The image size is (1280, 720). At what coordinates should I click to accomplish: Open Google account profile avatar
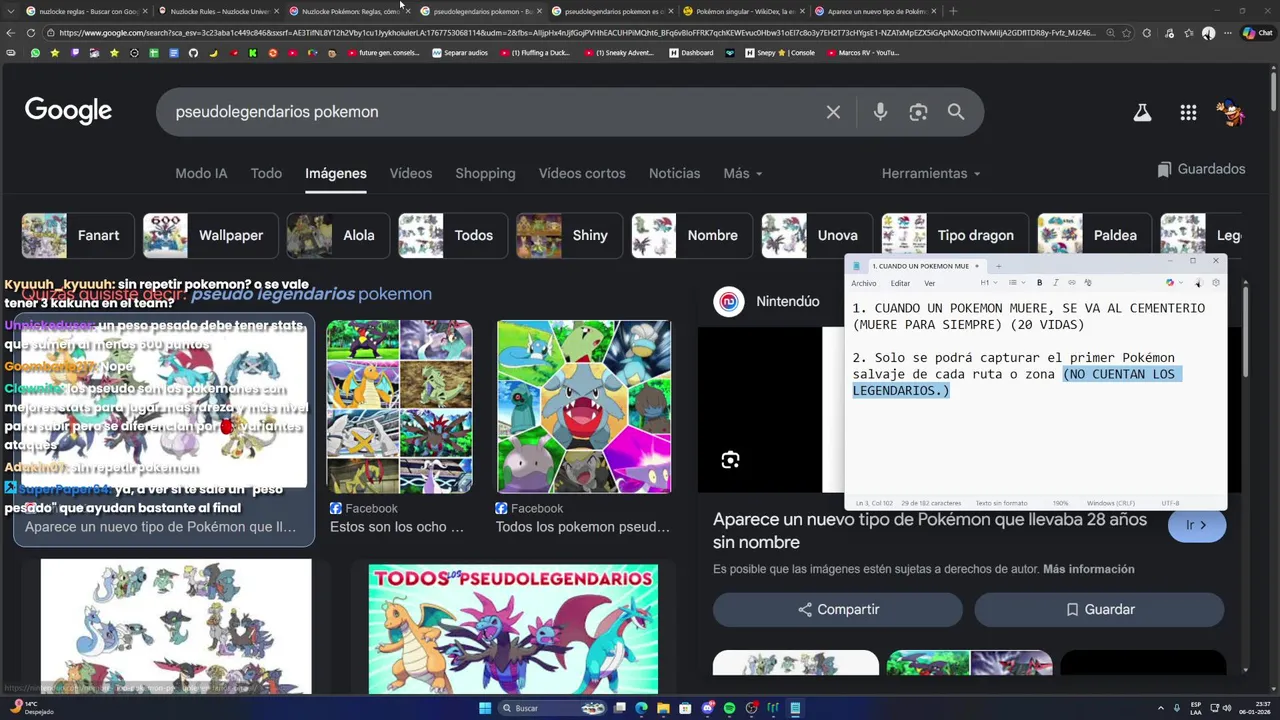[1232, 112]
